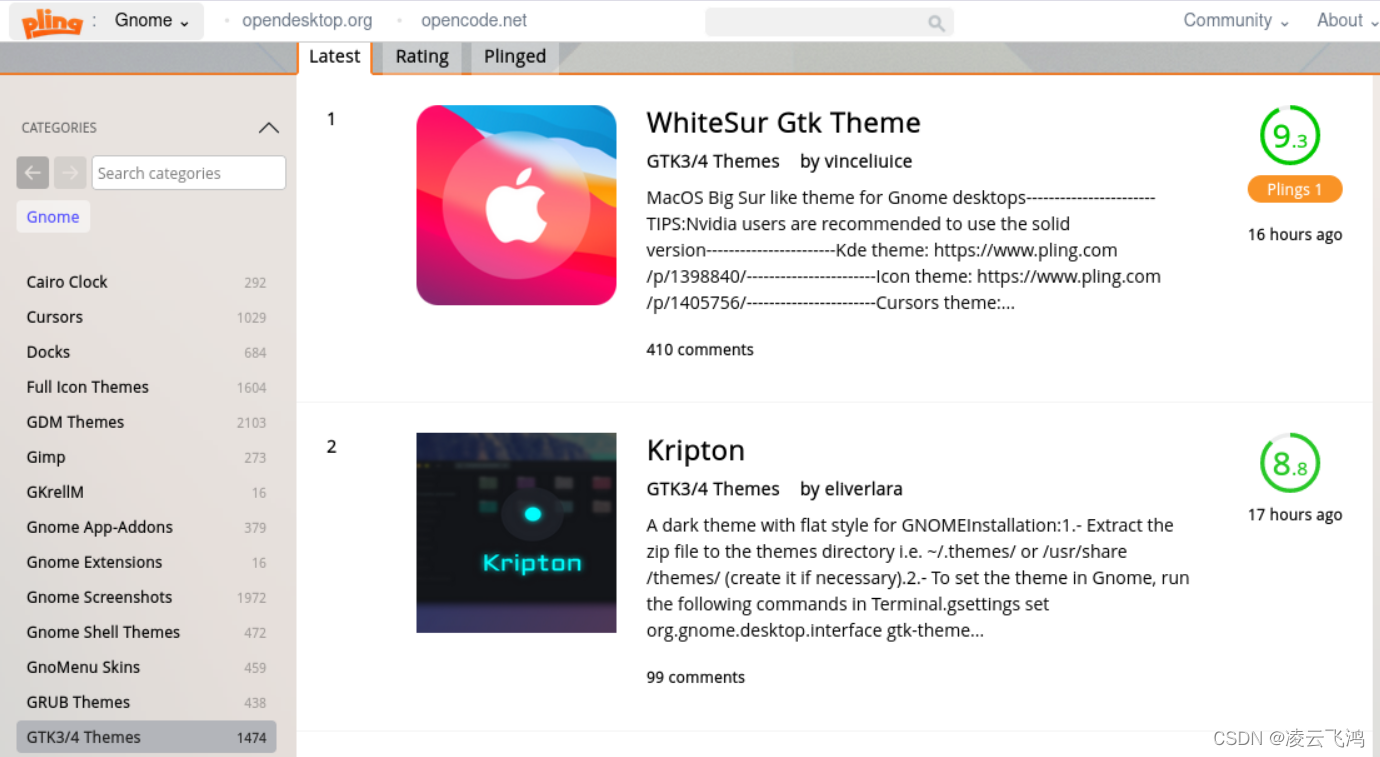Click the 17 hours ago timestamp
The image size is (1380, 757).
pos(1295,515)
